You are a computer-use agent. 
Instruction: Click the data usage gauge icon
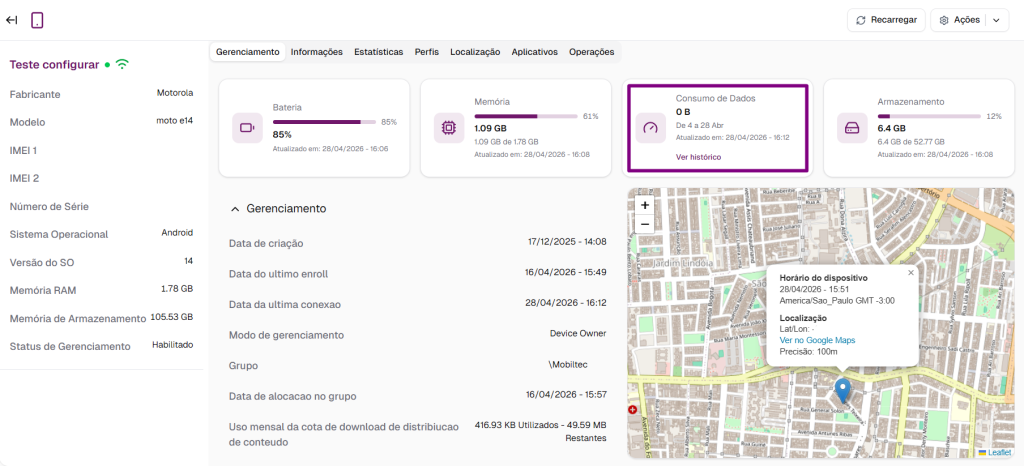651,128
